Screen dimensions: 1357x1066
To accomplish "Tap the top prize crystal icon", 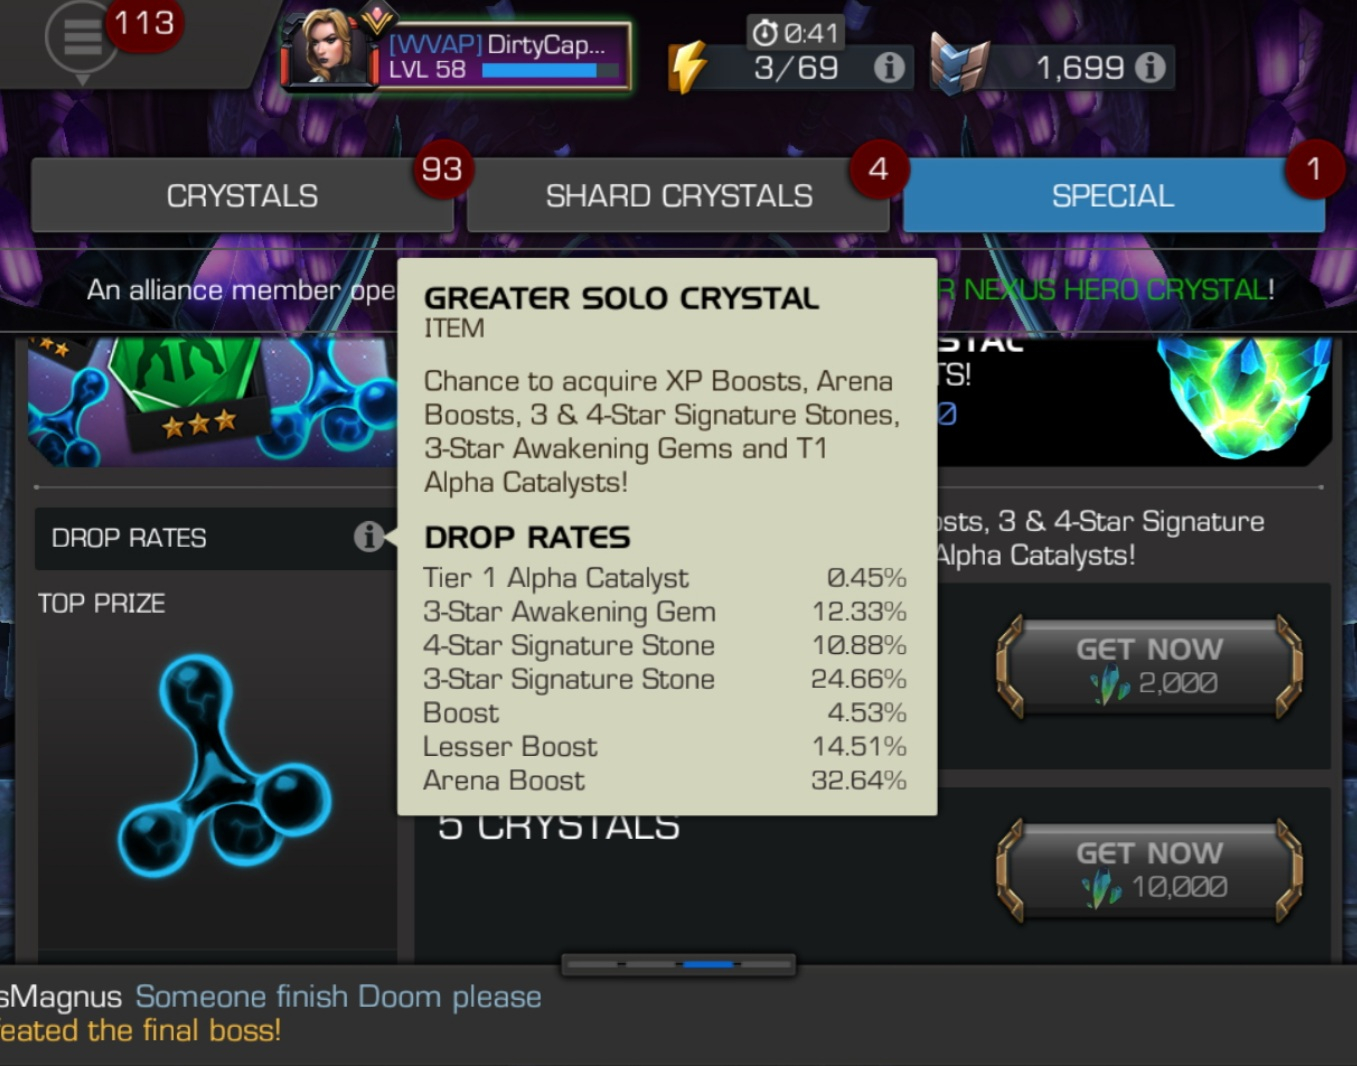I will [x=225, y=767].
